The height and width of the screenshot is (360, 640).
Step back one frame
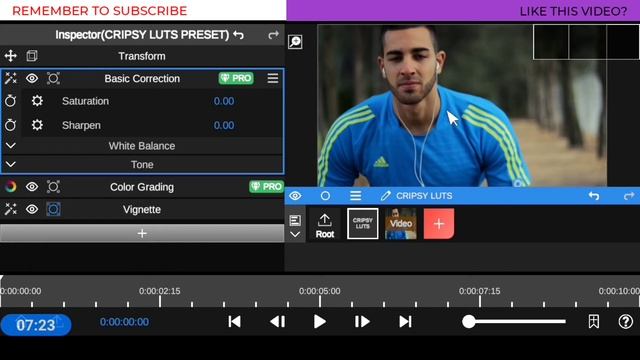(x=278, y=322)
